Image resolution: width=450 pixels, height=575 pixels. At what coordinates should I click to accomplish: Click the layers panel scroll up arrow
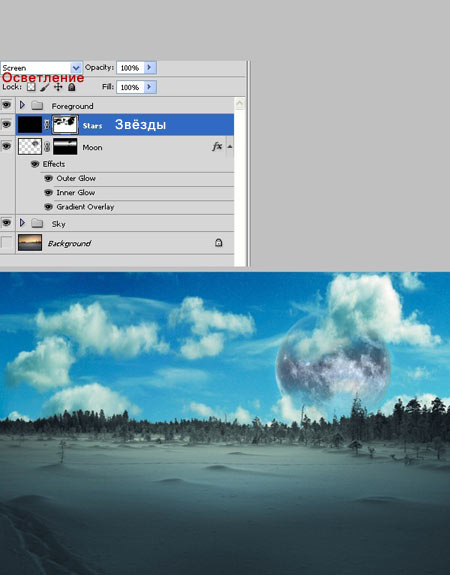pyautogui.click(x=239, y=104)
